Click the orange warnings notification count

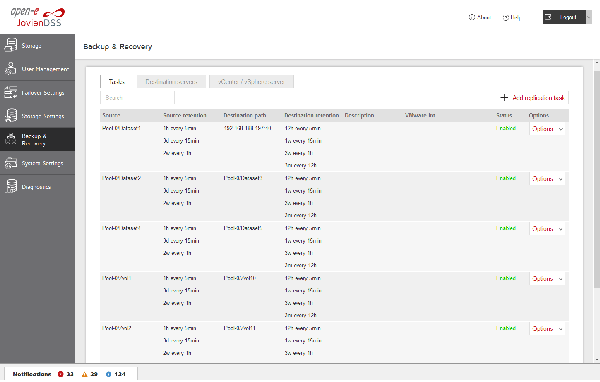point(90,374)
